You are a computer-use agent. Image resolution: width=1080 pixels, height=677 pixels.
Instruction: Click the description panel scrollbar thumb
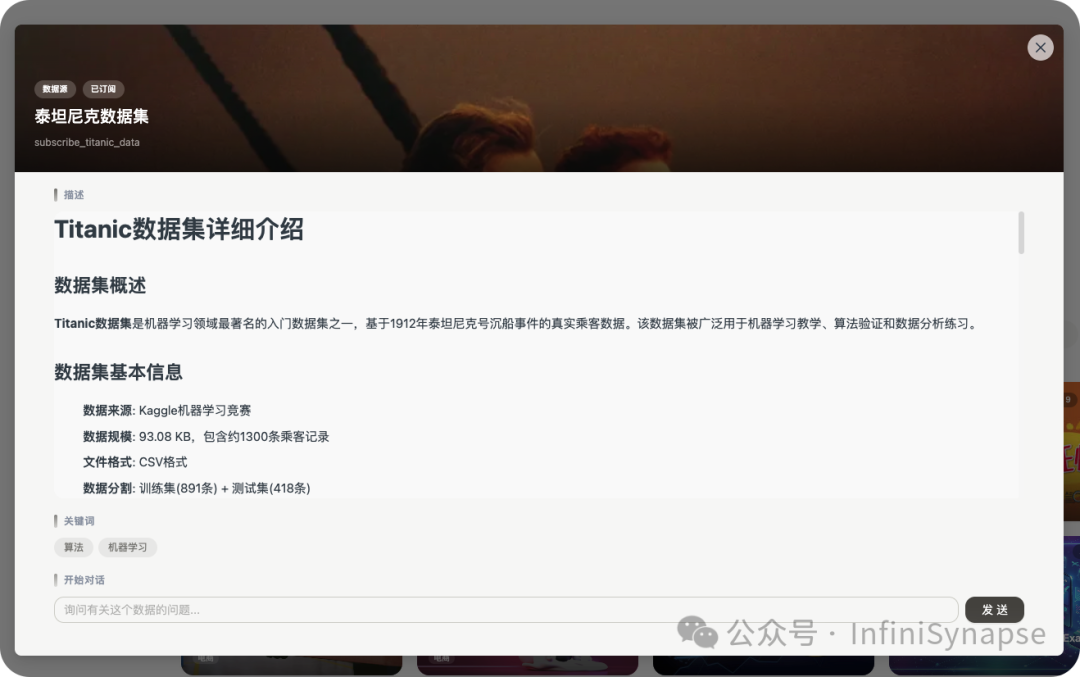coord(1021,233)
